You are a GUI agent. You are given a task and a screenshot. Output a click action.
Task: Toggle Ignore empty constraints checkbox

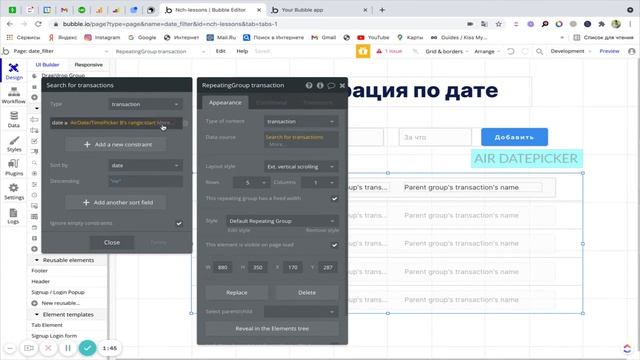pos(179,223)
